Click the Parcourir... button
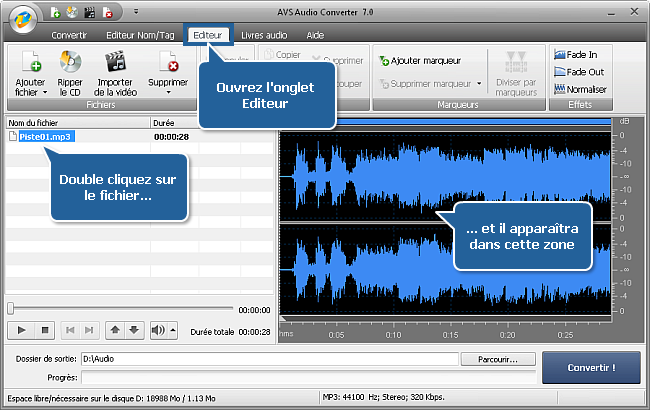Image resolution: width=650 pixels, height=410 pixels. click(498, 358)
